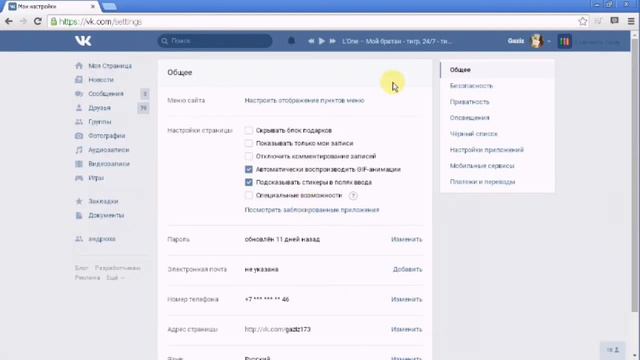The height and width of the screenshot is (360, 640).
Task: Open Chrome hamburger menu
Action: pyautogui.click(x=631, y=21)
